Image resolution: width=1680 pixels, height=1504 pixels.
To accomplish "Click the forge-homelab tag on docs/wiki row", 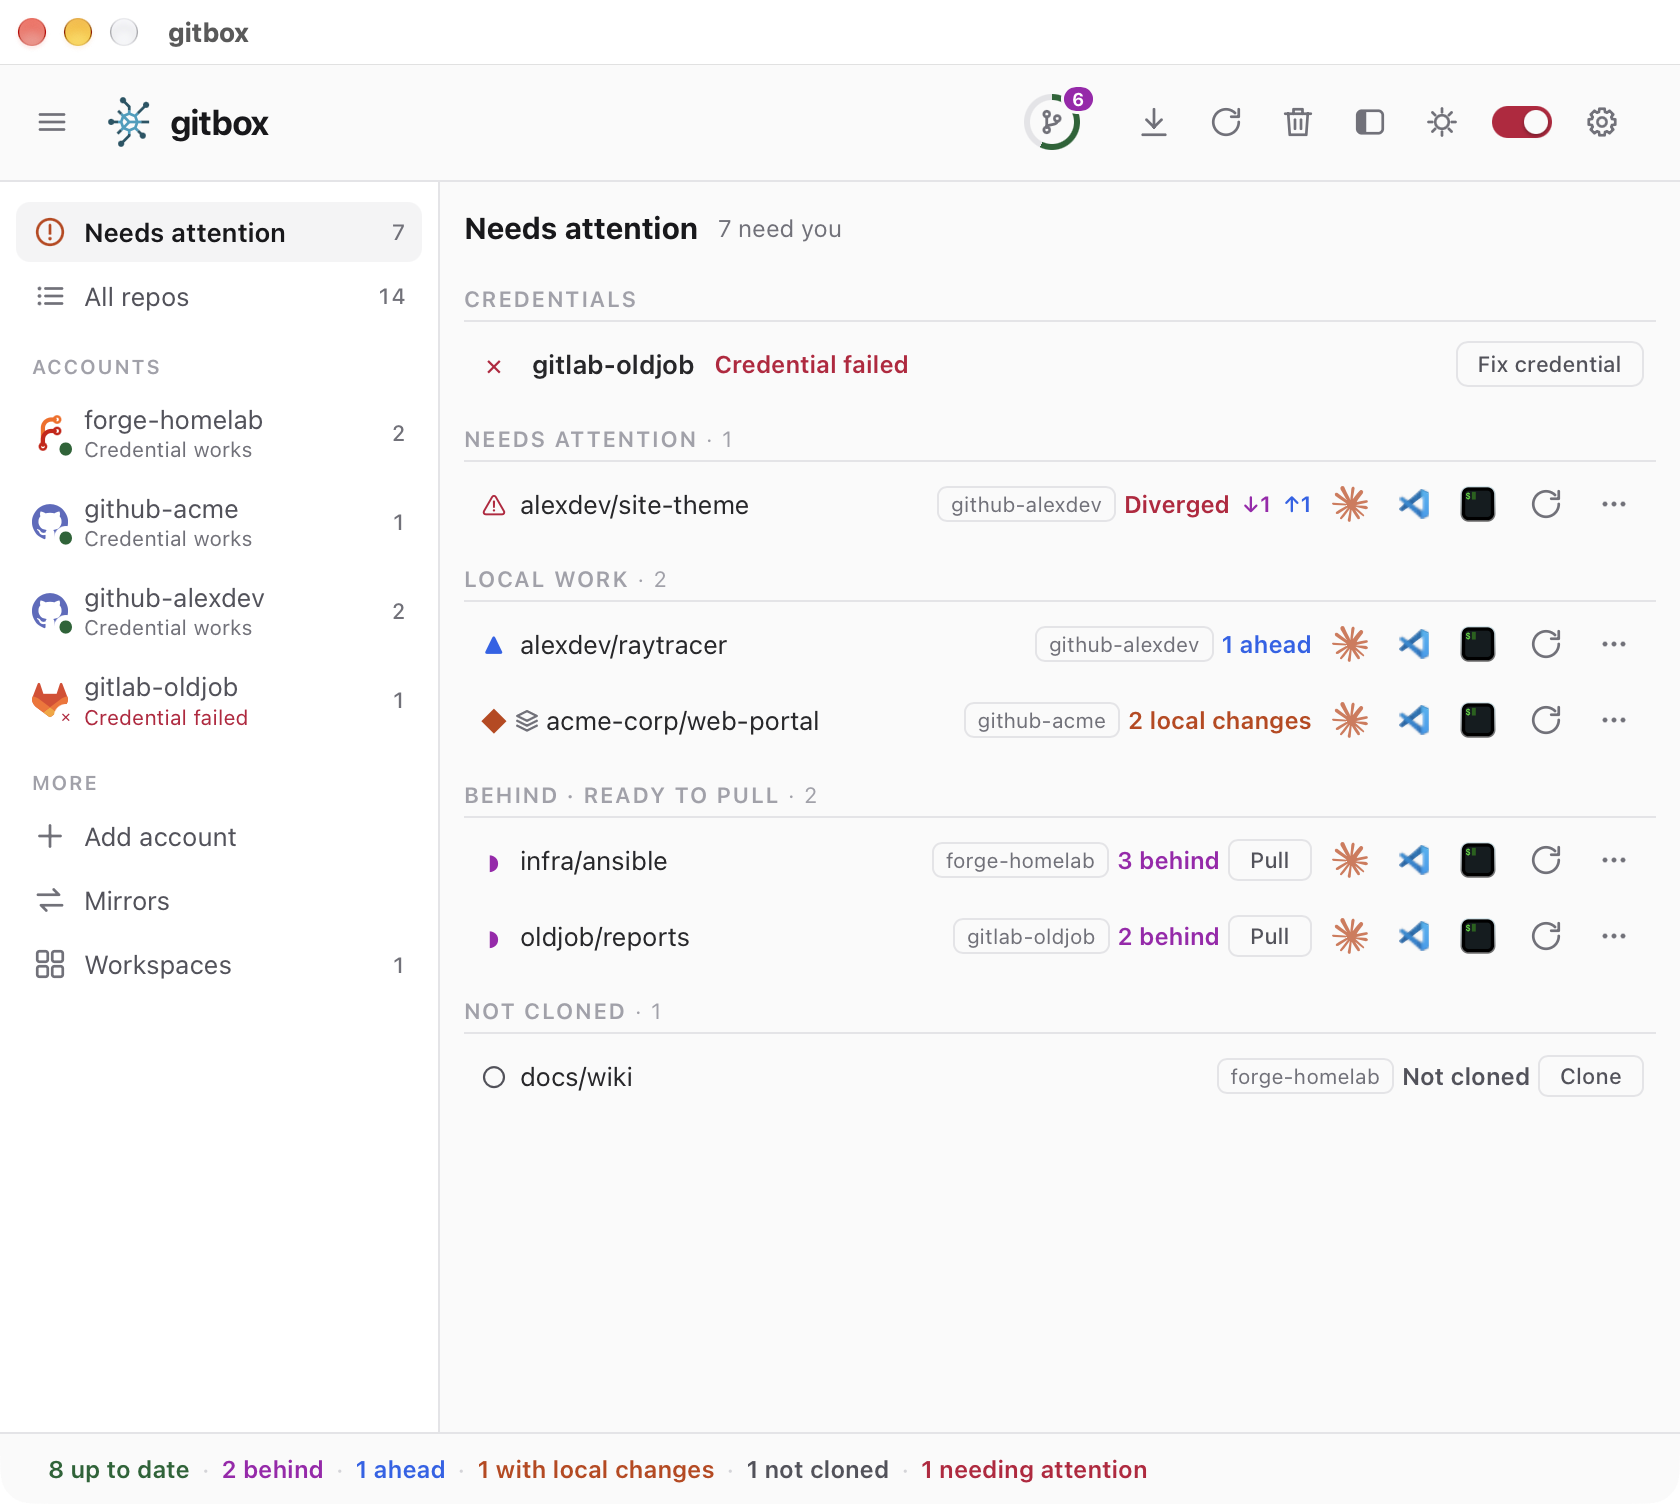I will click(x=1305, y=1076).
